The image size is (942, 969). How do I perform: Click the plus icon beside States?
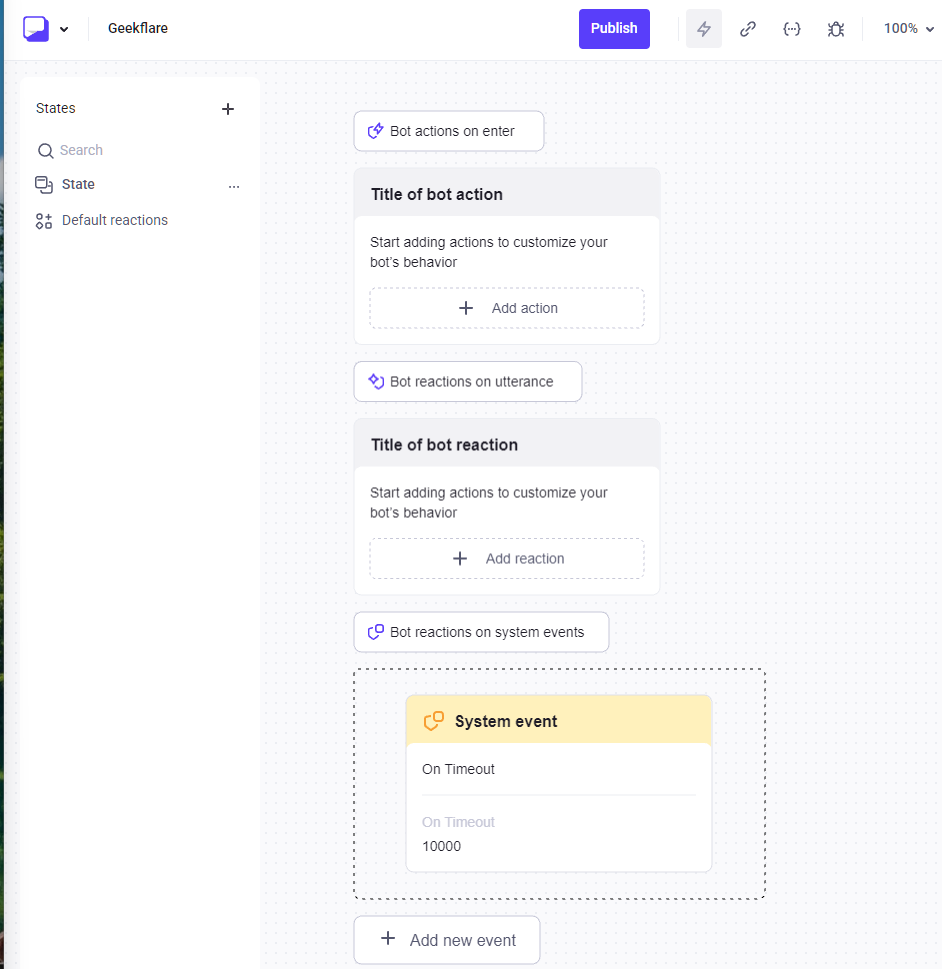[x=228, y=109]
